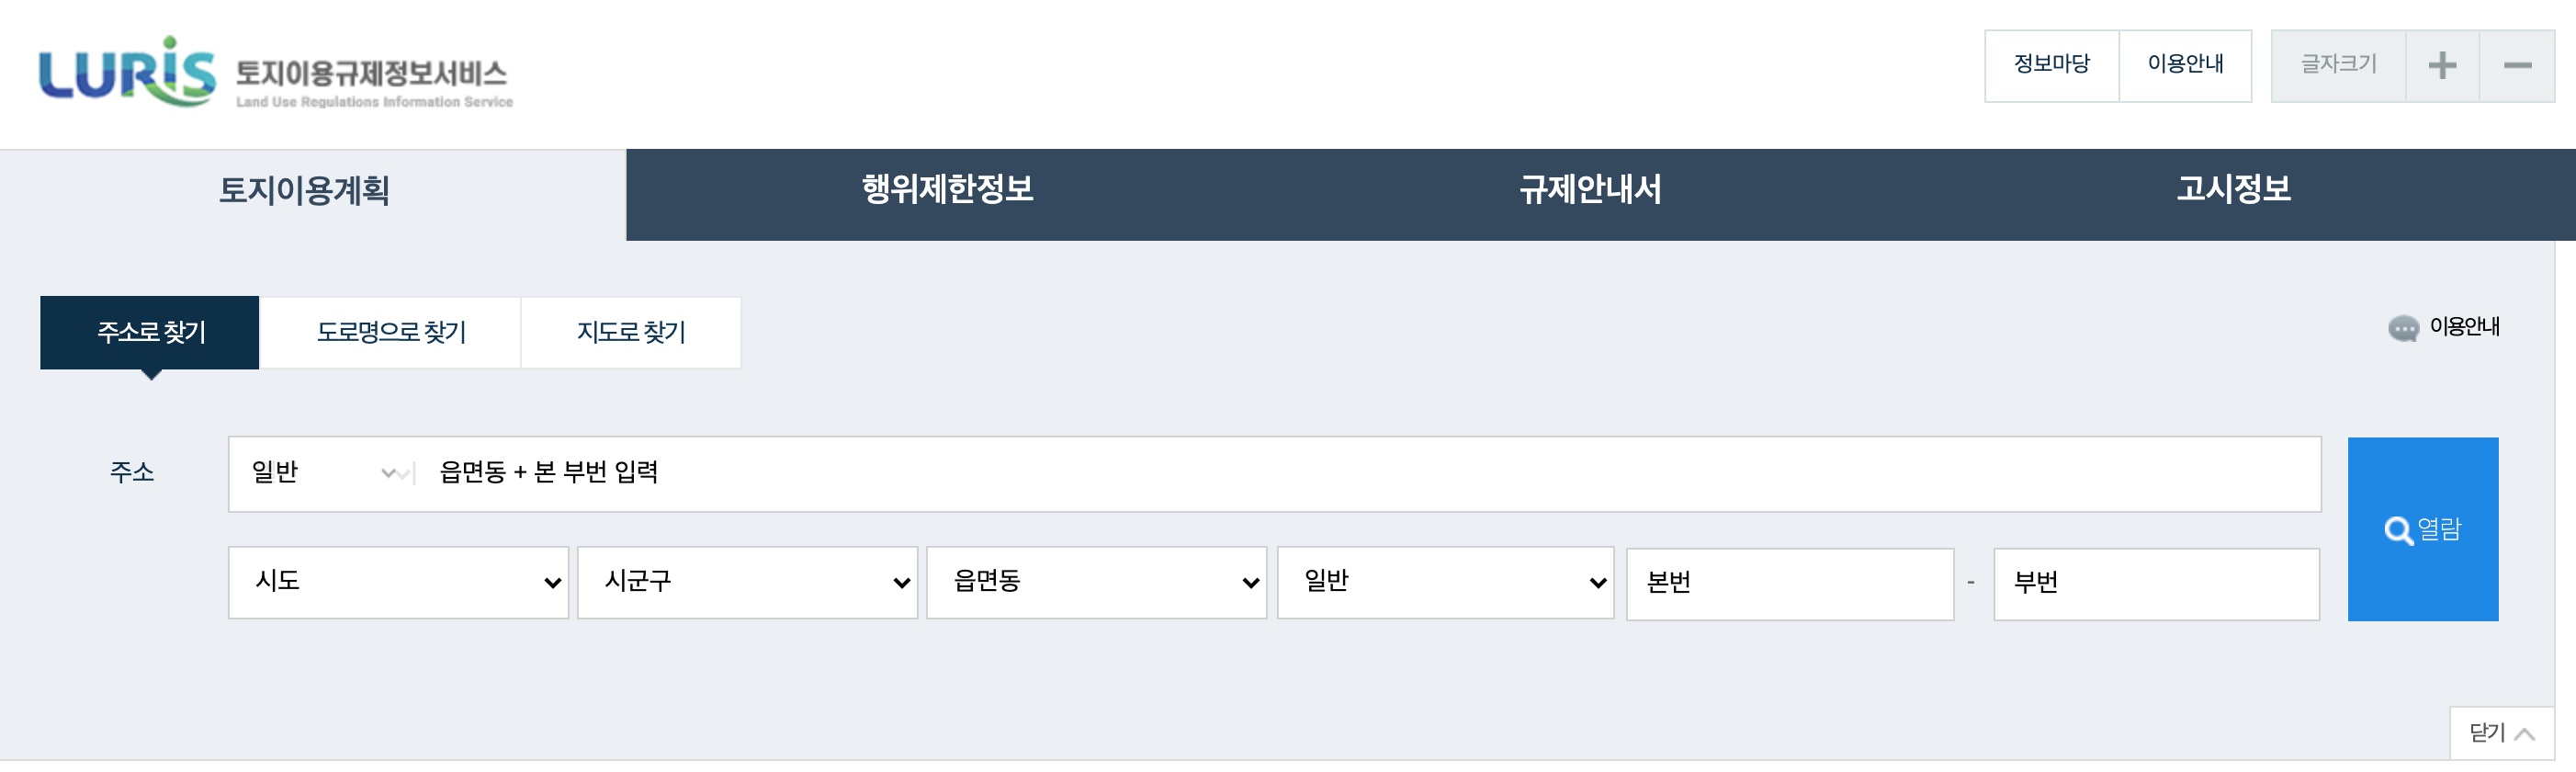Image resolution: width=2576 pixels, height=772 pixels.
Task: Open the 시군구 dropdown
Action: click(x=747, y=582)
